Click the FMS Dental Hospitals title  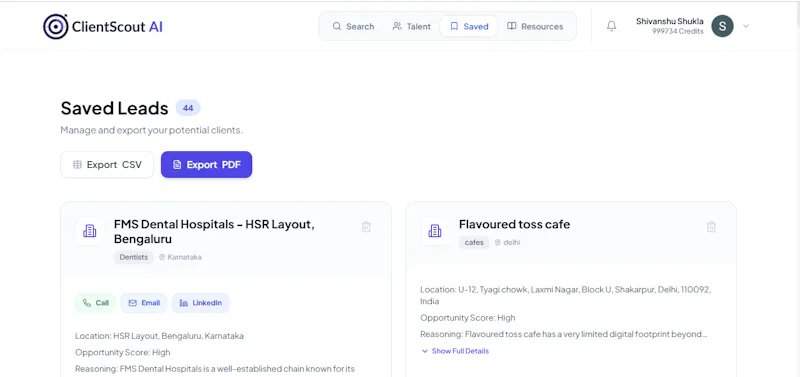[x=214, y=232]
